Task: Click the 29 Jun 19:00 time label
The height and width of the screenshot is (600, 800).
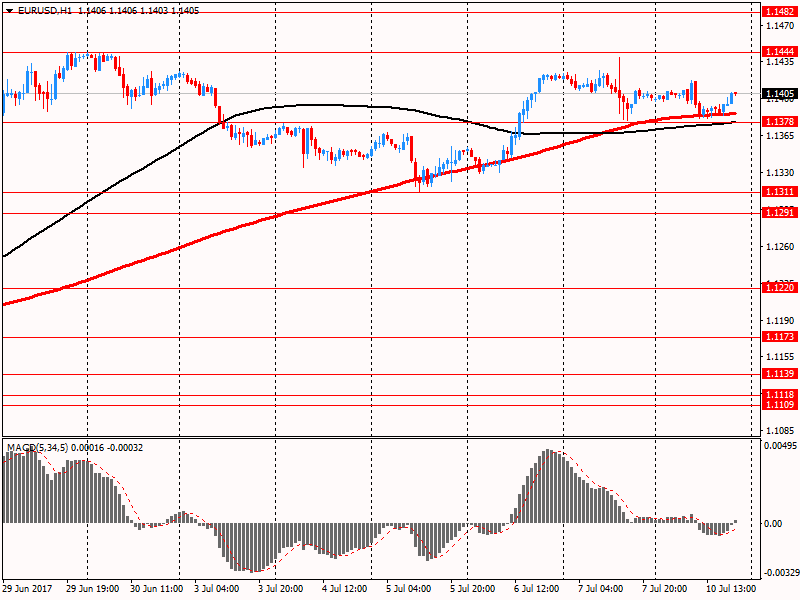Action: pyautogui.click(x=92, y=589)
